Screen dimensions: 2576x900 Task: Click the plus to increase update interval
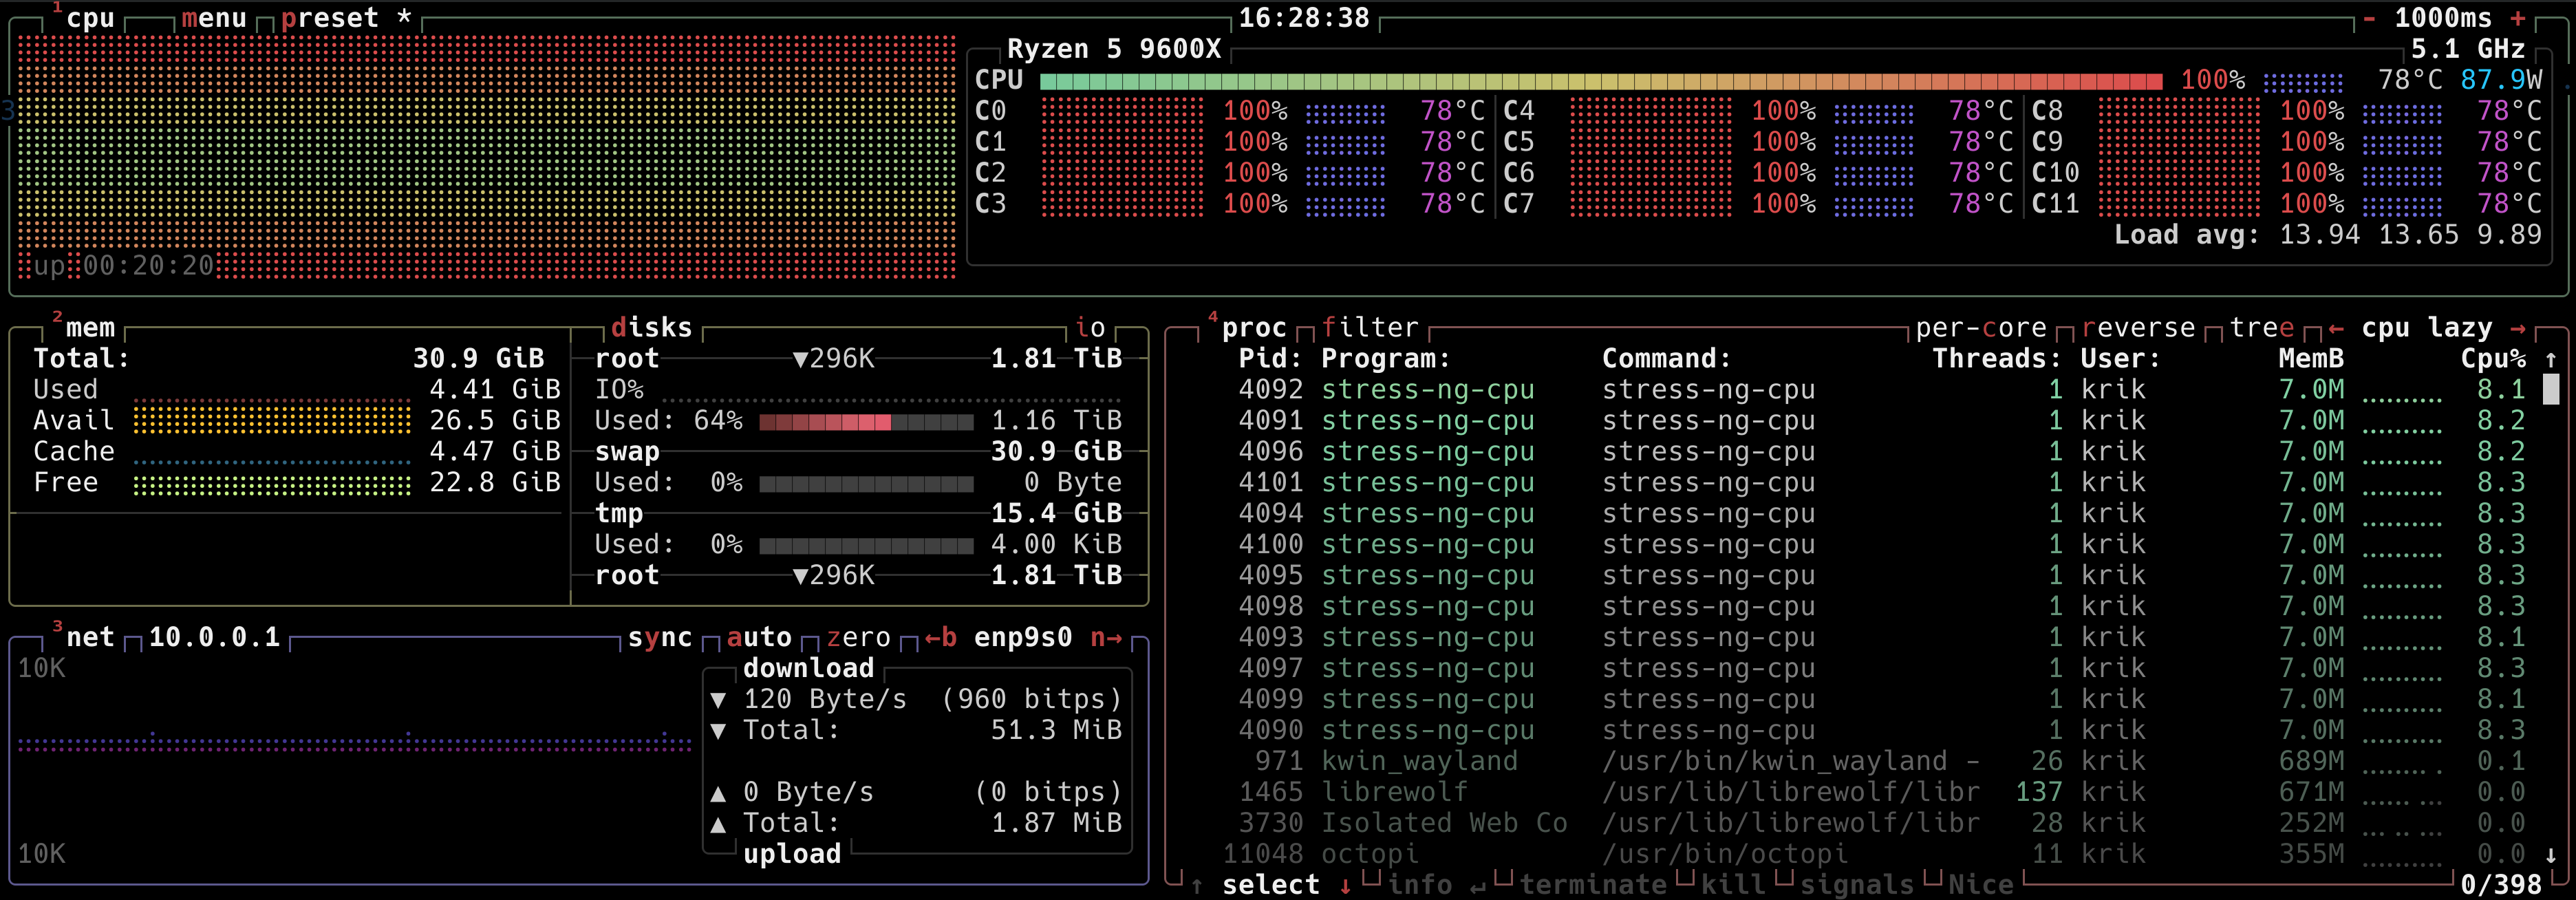pos(2518,18)
